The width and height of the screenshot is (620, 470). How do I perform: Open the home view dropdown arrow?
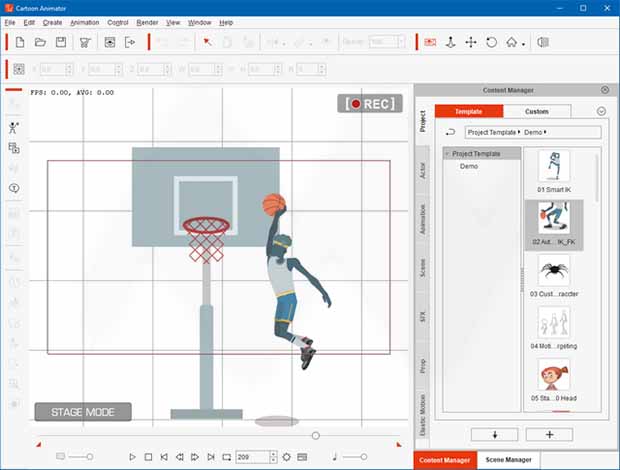[524, 43]
